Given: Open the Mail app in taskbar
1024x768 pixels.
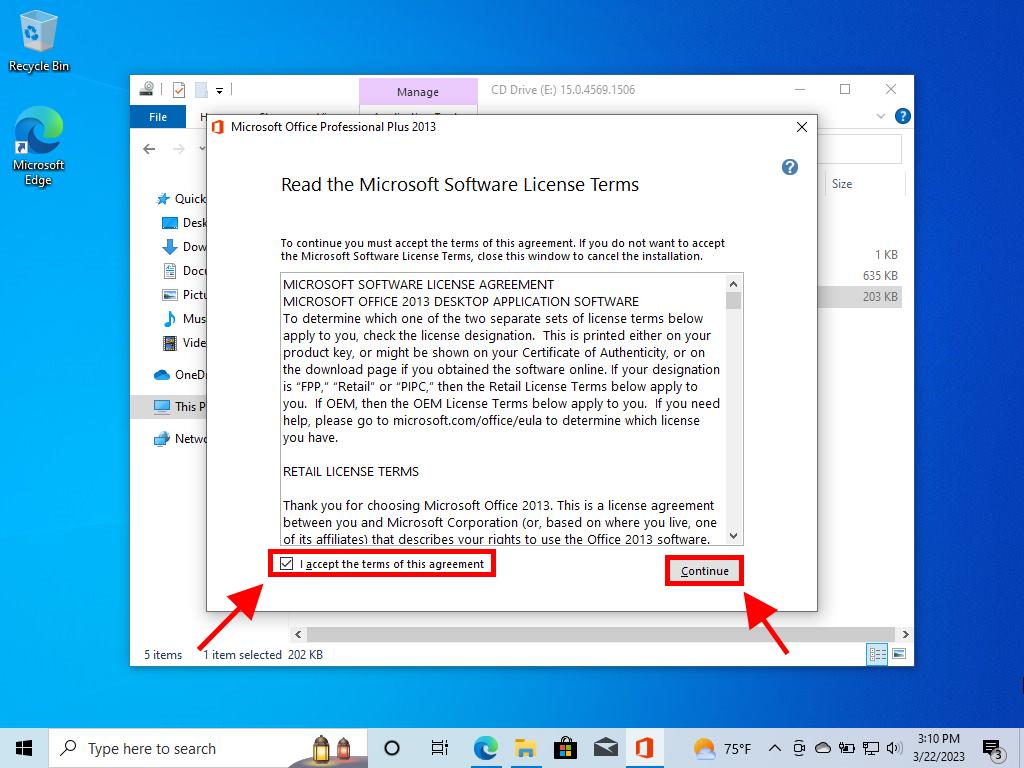Looking at the screenshot, I should tap(605, 748).
